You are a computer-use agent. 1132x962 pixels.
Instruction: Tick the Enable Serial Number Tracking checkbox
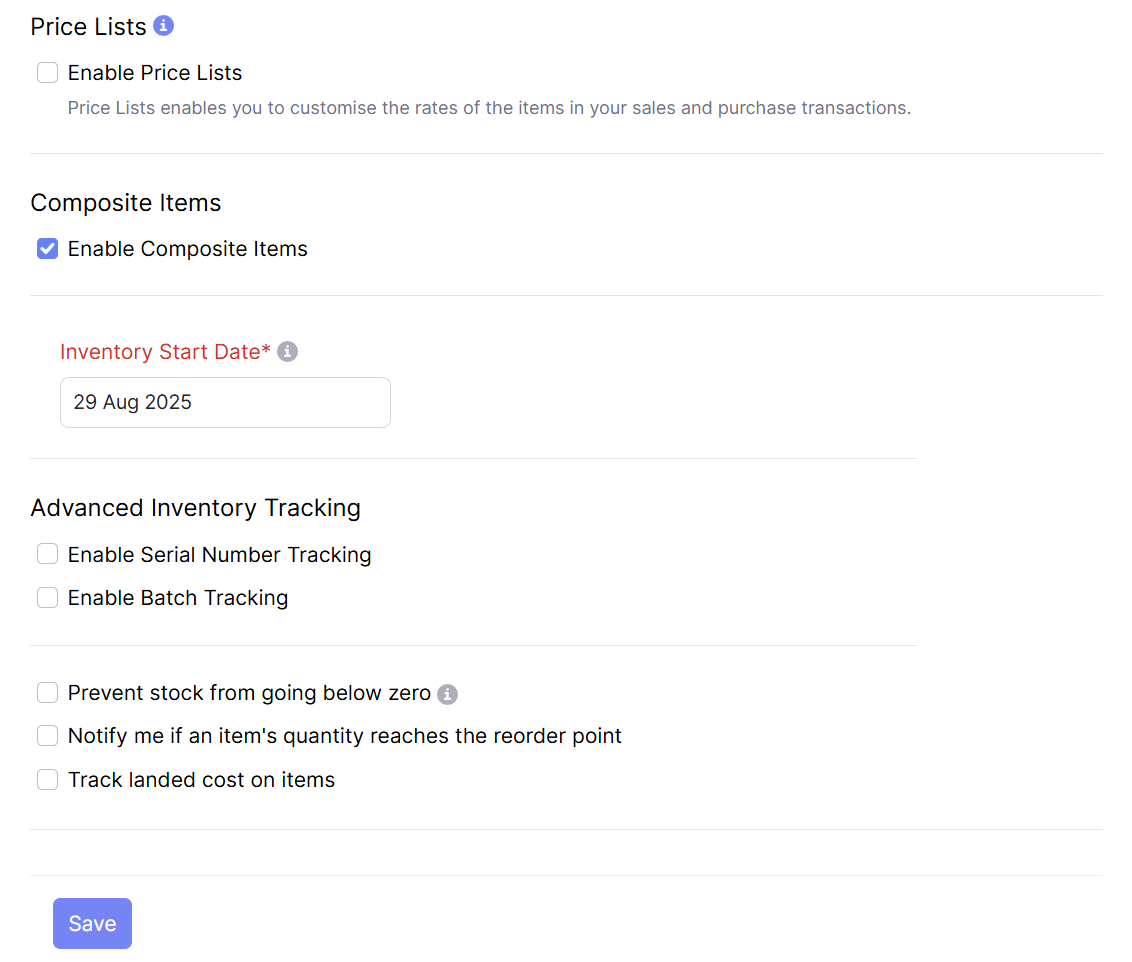coord(47,554)
